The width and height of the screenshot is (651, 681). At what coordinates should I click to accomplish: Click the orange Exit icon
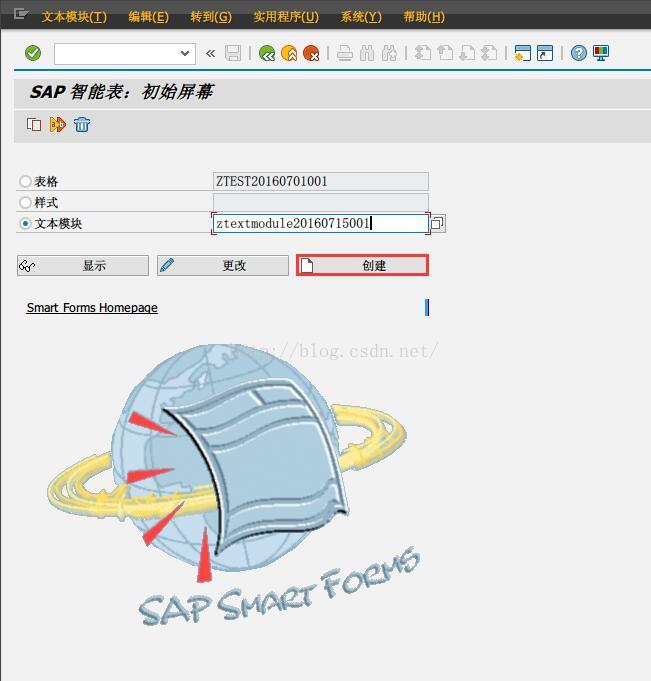(x=289, y=53)
